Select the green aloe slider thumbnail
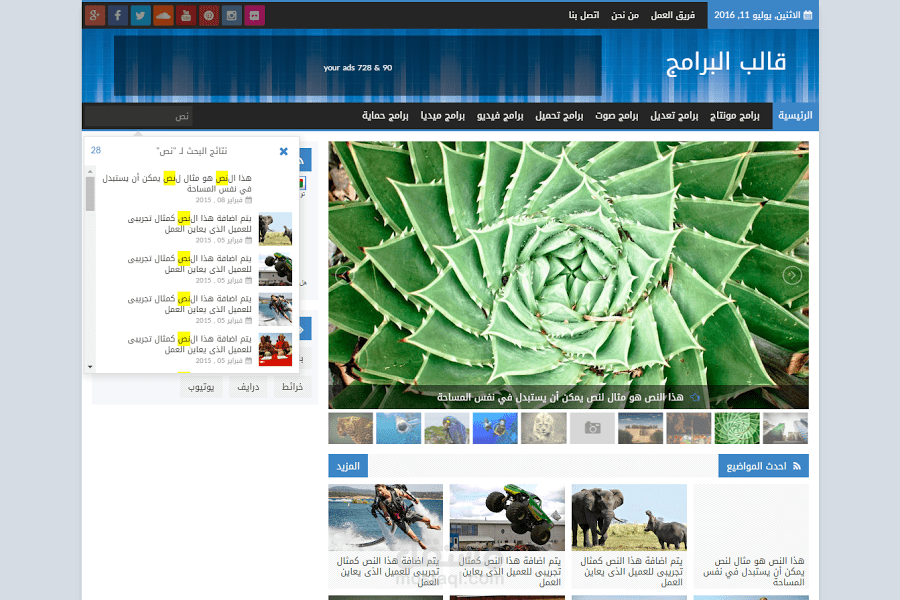Screen dimensions: 900x600 [737, 428]
